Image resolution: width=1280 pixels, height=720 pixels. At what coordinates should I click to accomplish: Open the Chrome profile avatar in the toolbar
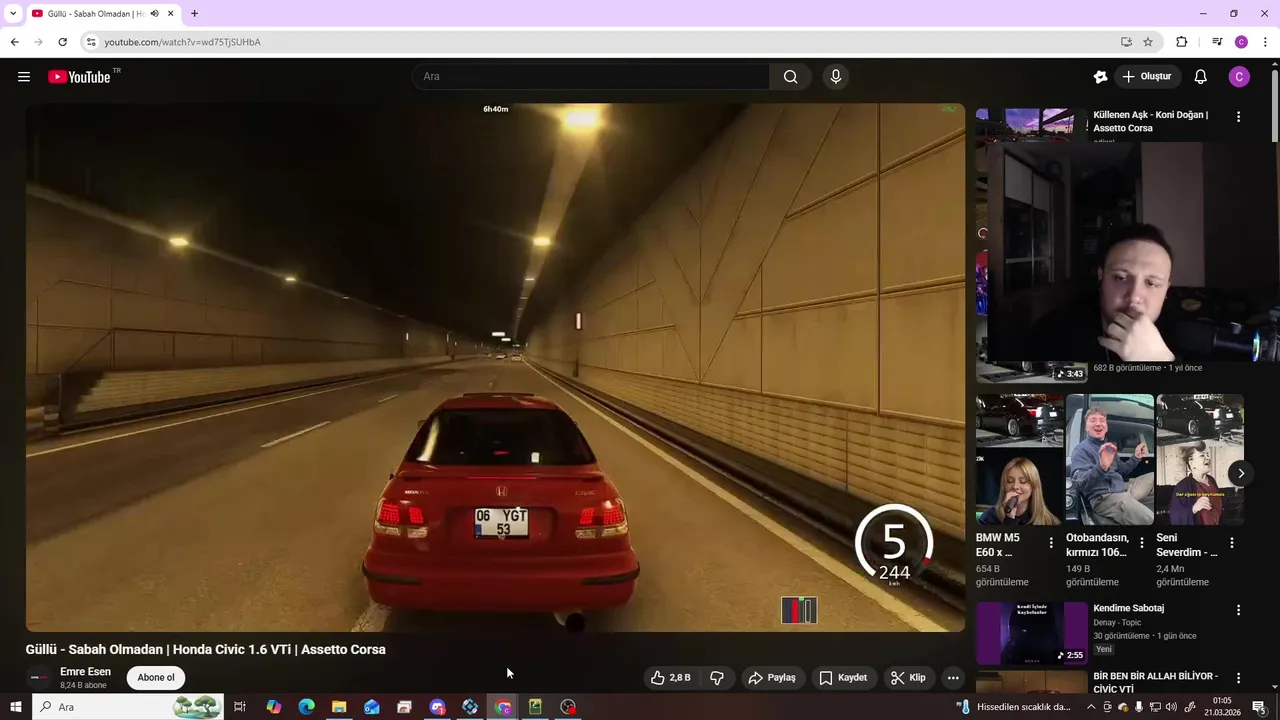pos(1241,42)
